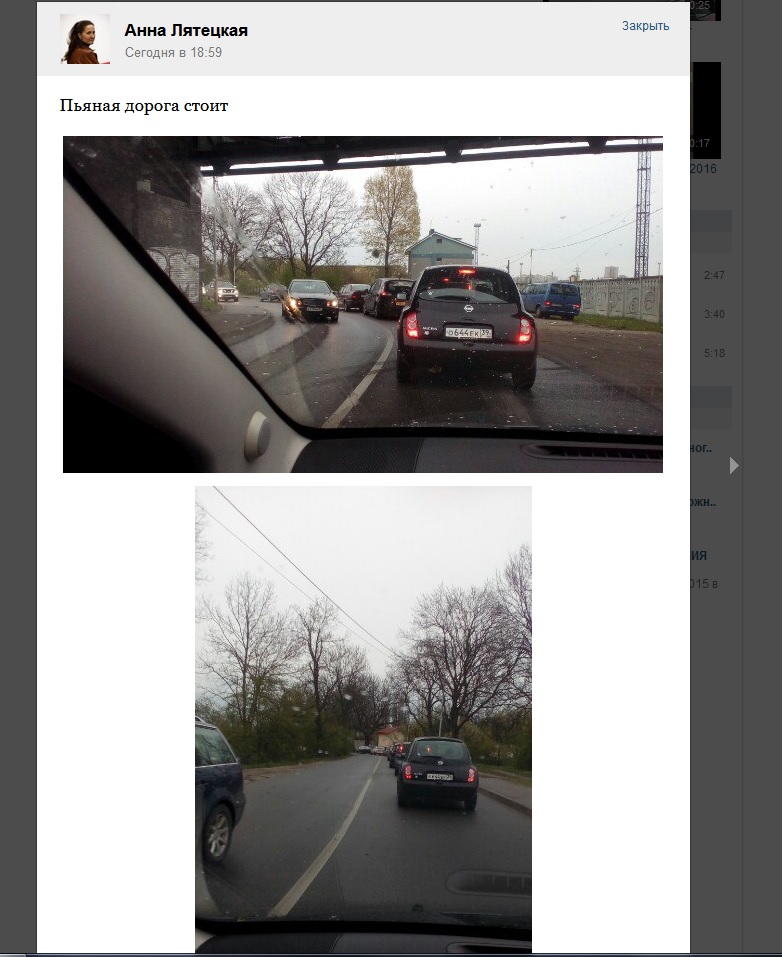782x957 pixels.
Task: Click the Сегодня в 18:59 timestamp link
Action: 173,52
